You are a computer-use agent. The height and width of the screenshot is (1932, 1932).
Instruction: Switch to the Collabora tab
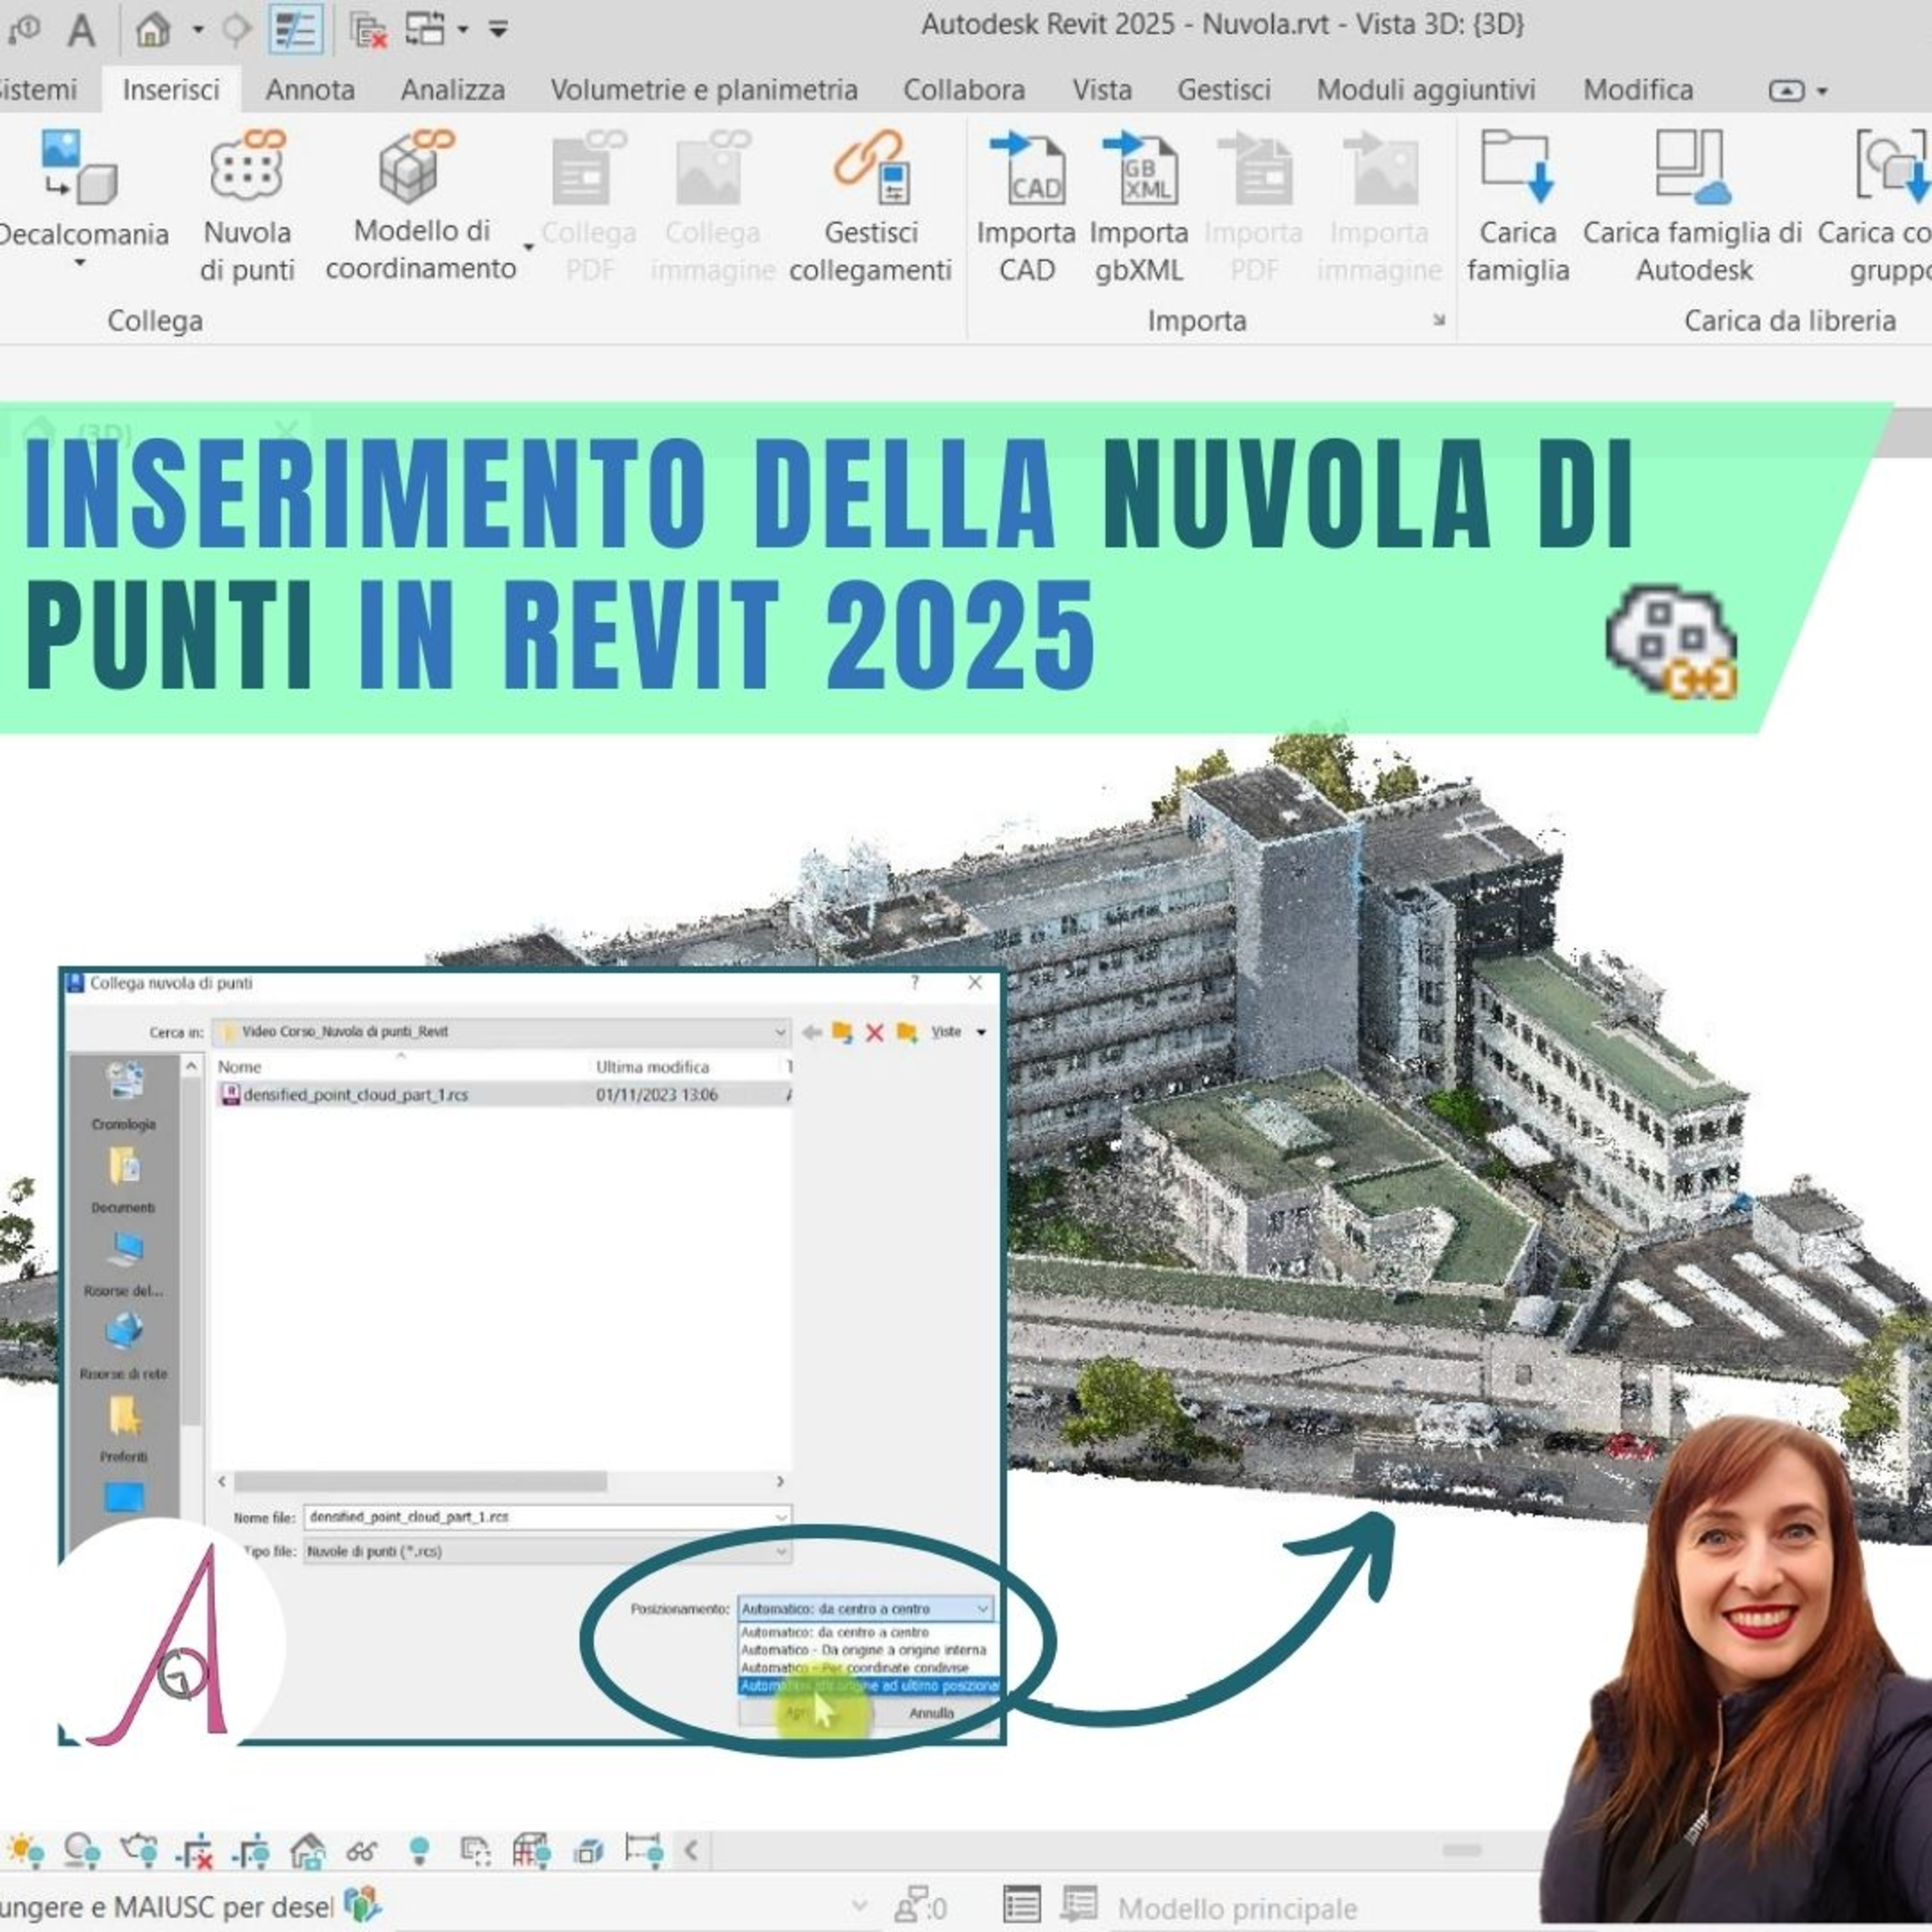964,90
